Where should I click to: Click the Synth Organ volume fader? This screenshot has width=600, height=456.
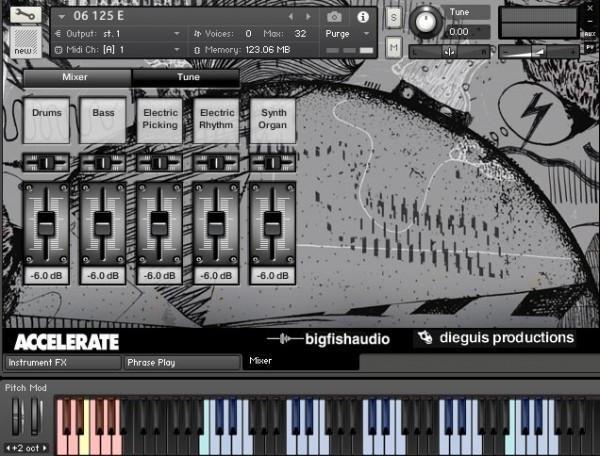click(273, 223)
